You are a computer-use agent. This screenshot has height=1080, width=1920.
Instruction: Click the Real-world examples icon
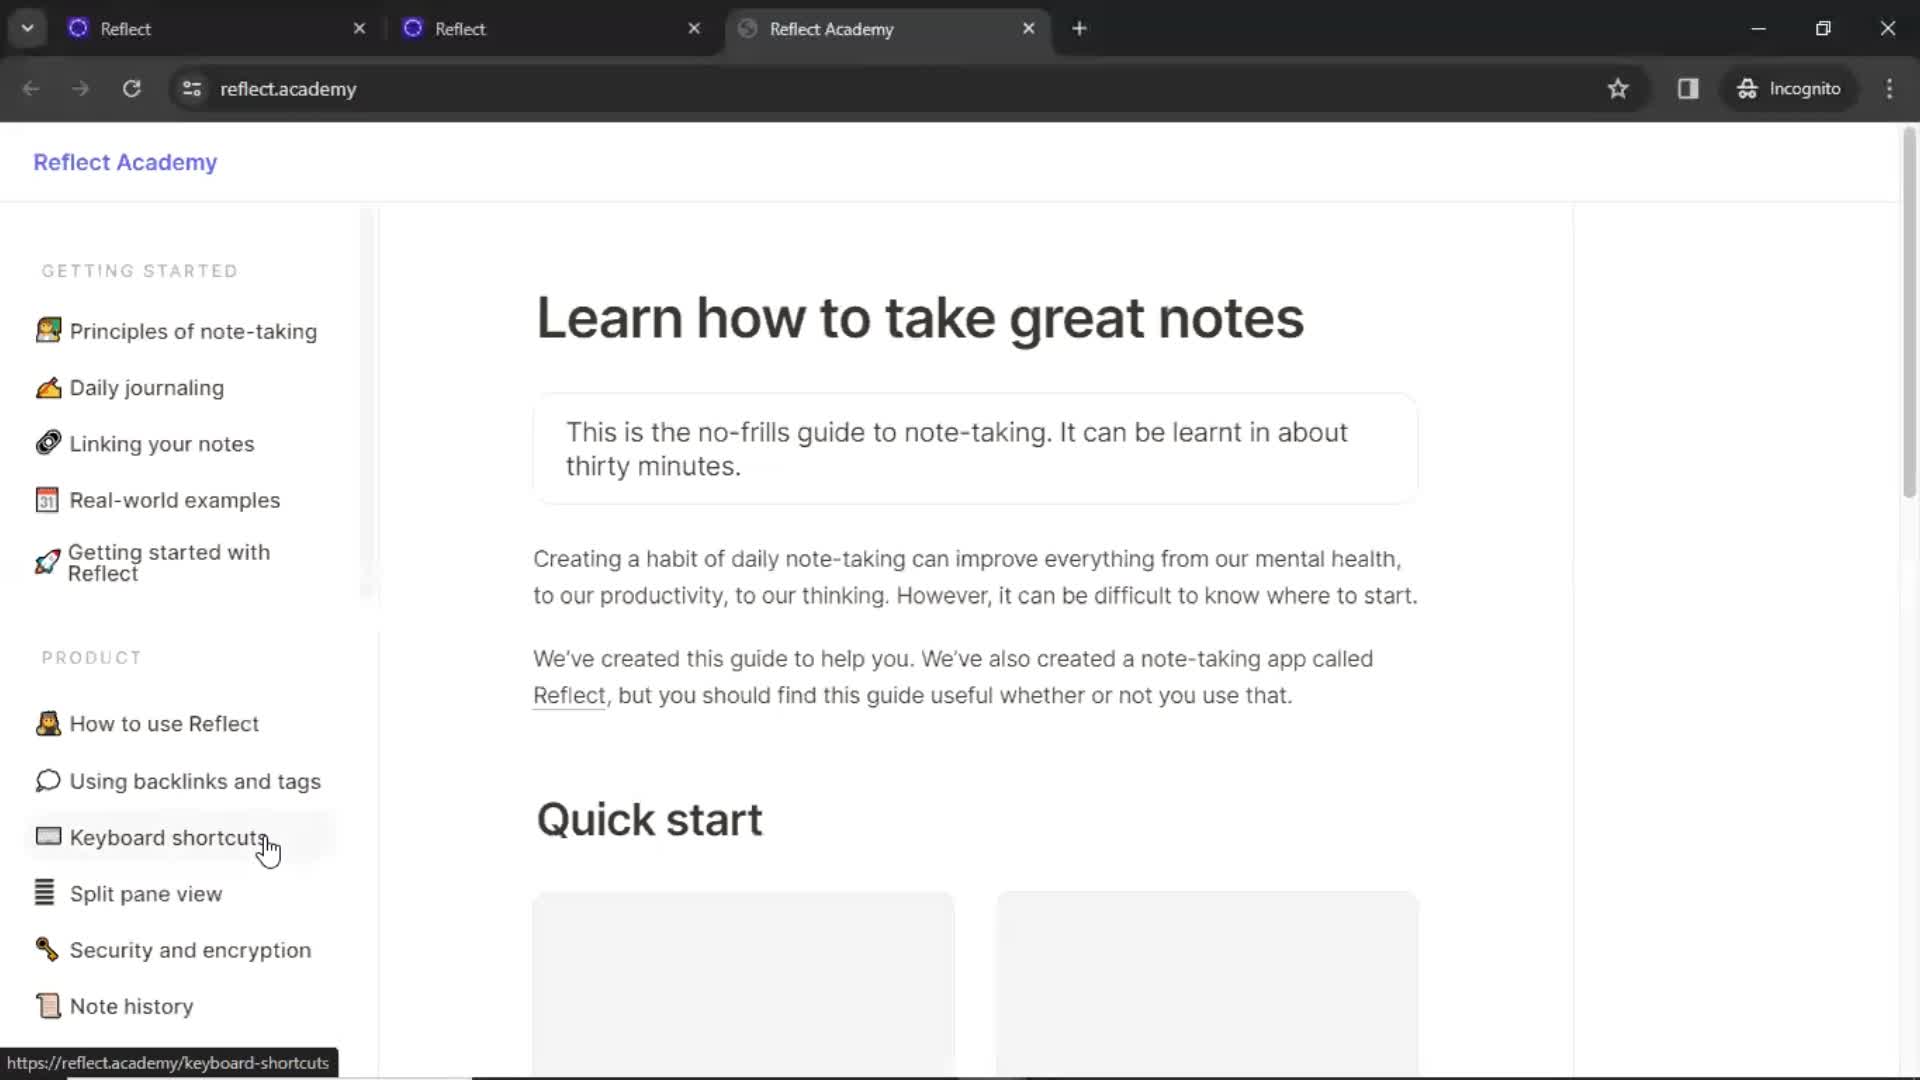tap(47, 500)
